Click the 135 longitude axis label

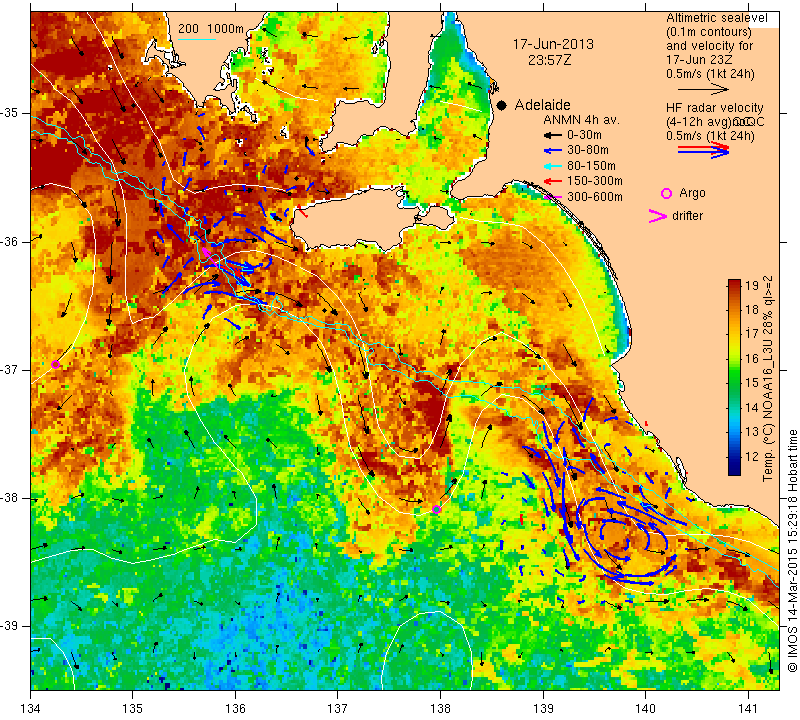point(133,708)
